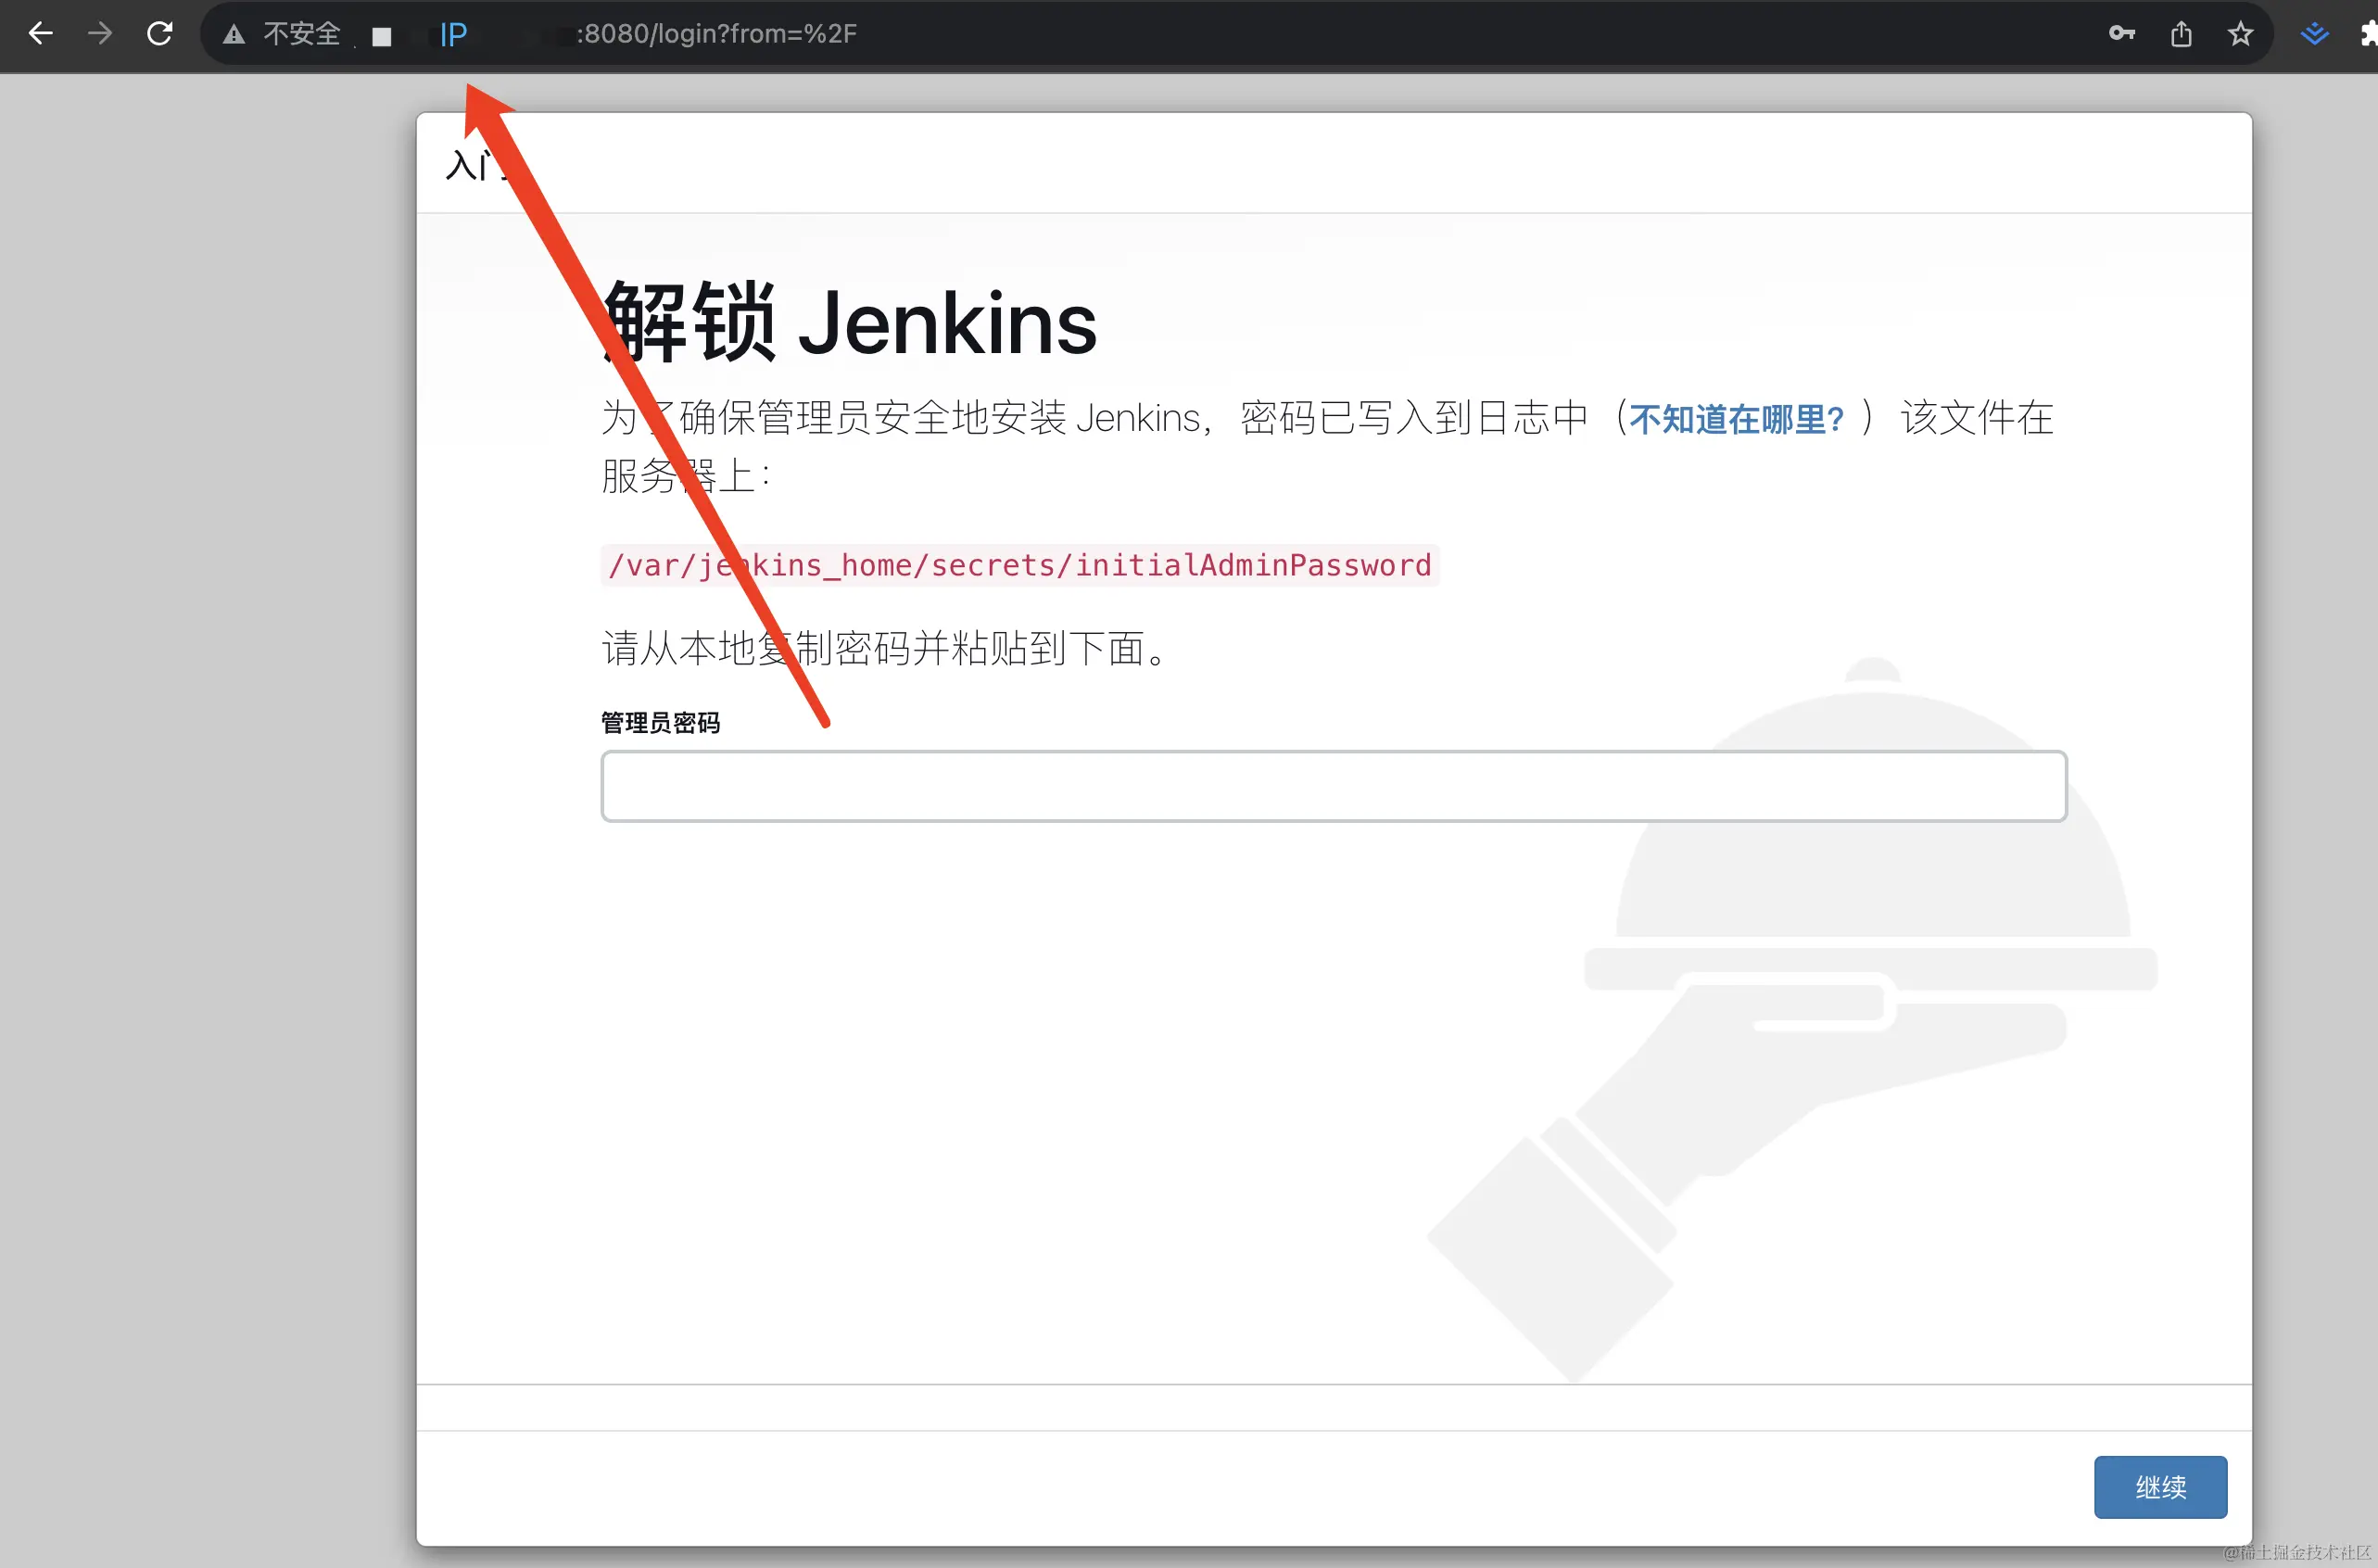Click the share page icon
This screenshot has height=1568, width=2378.
[x=2181, y=35]
